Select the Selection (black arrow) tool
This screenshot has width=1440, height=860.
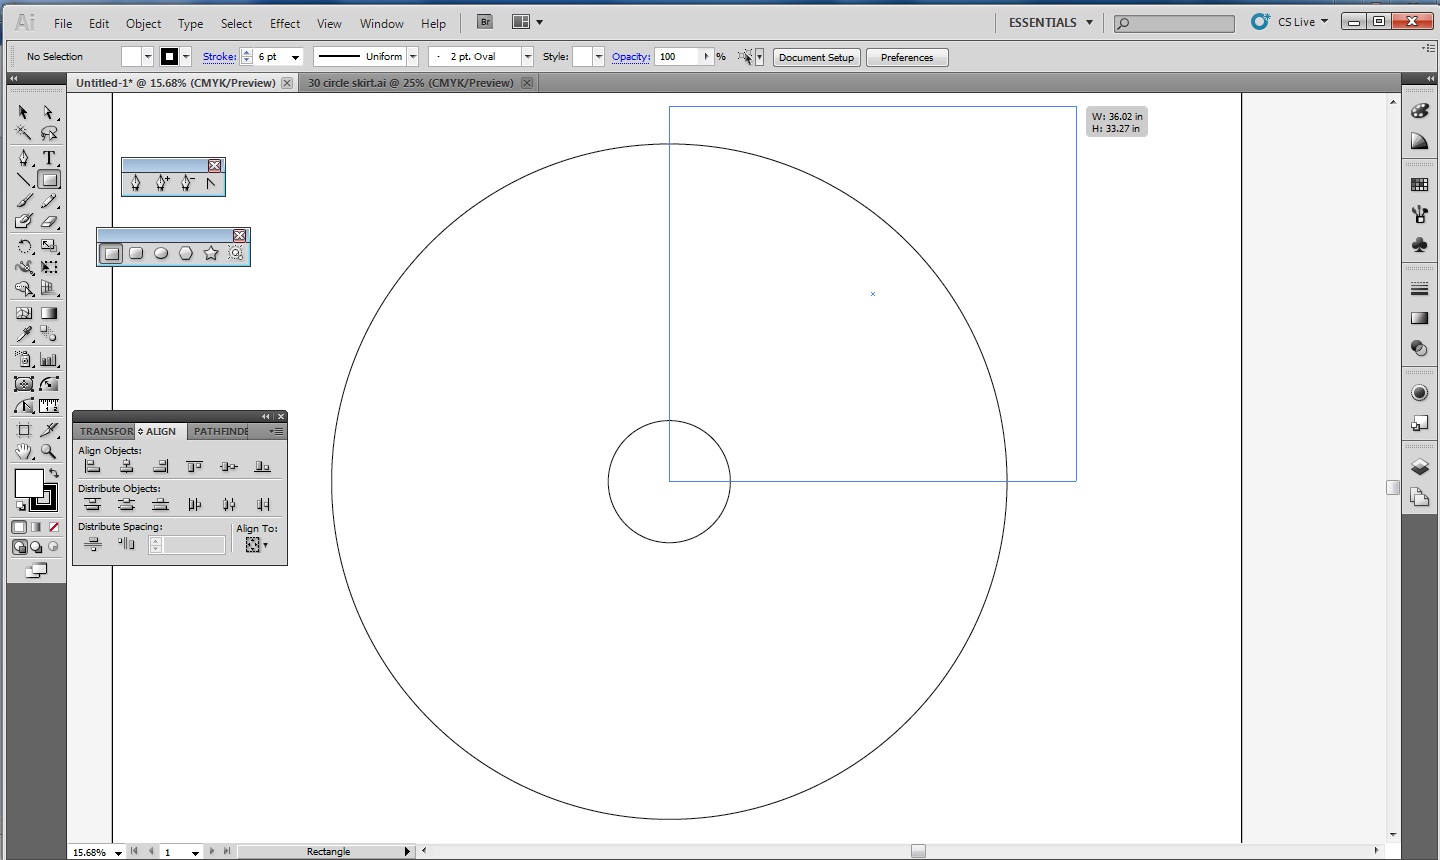tap(24, 112)
